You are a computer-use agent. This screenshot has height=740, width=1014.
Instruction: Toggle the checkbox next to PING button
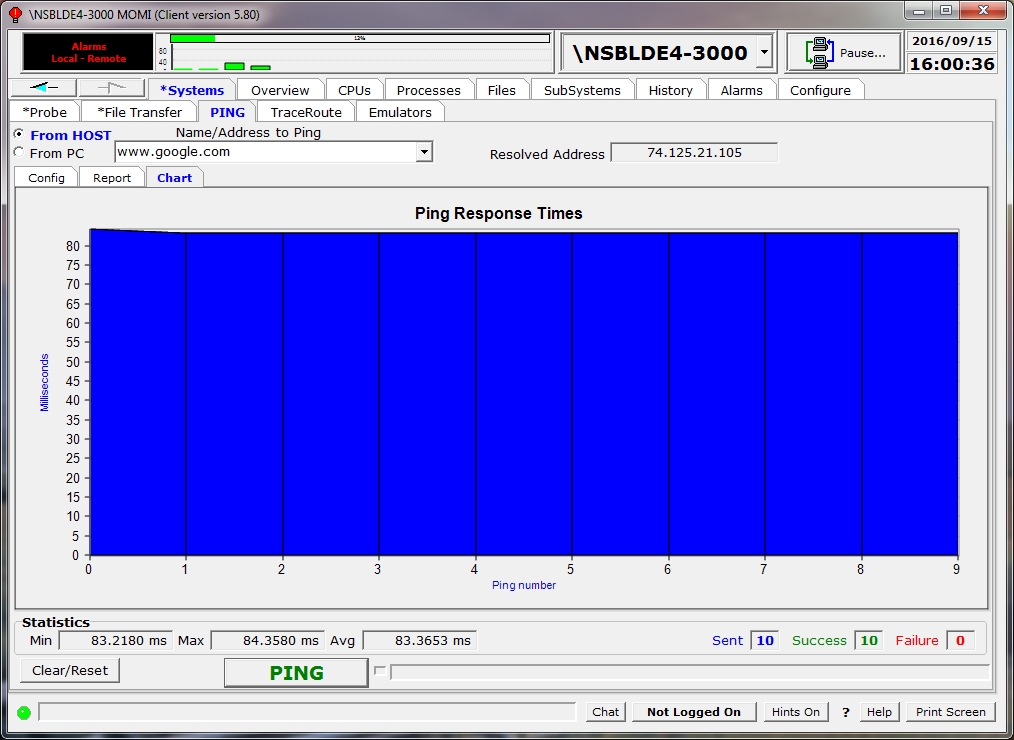(x=379, y=671)
